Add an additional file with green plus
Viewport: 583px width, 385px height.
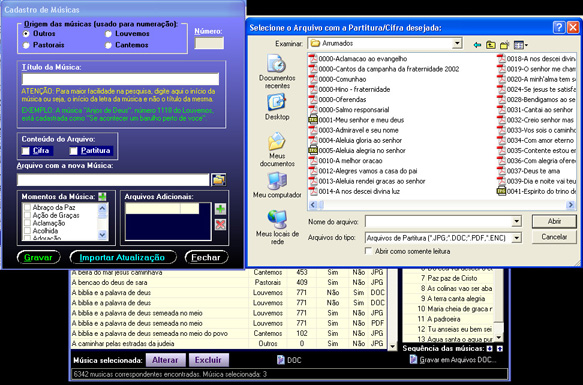(220, 209)
